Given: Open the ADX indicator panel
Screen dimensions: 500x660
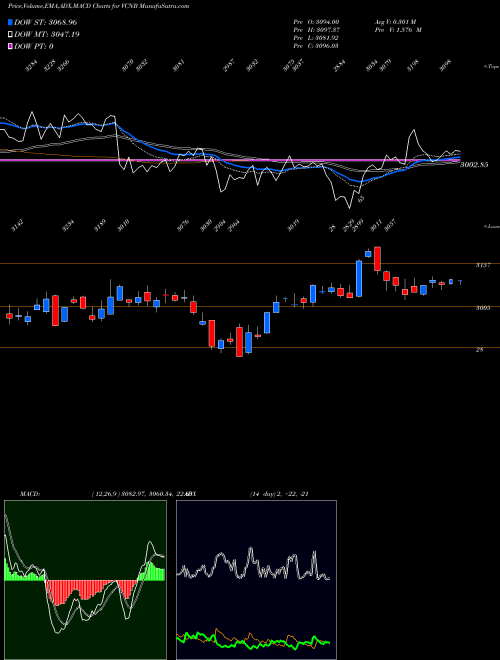Looking at the screenshot, I should coord(256,580).
